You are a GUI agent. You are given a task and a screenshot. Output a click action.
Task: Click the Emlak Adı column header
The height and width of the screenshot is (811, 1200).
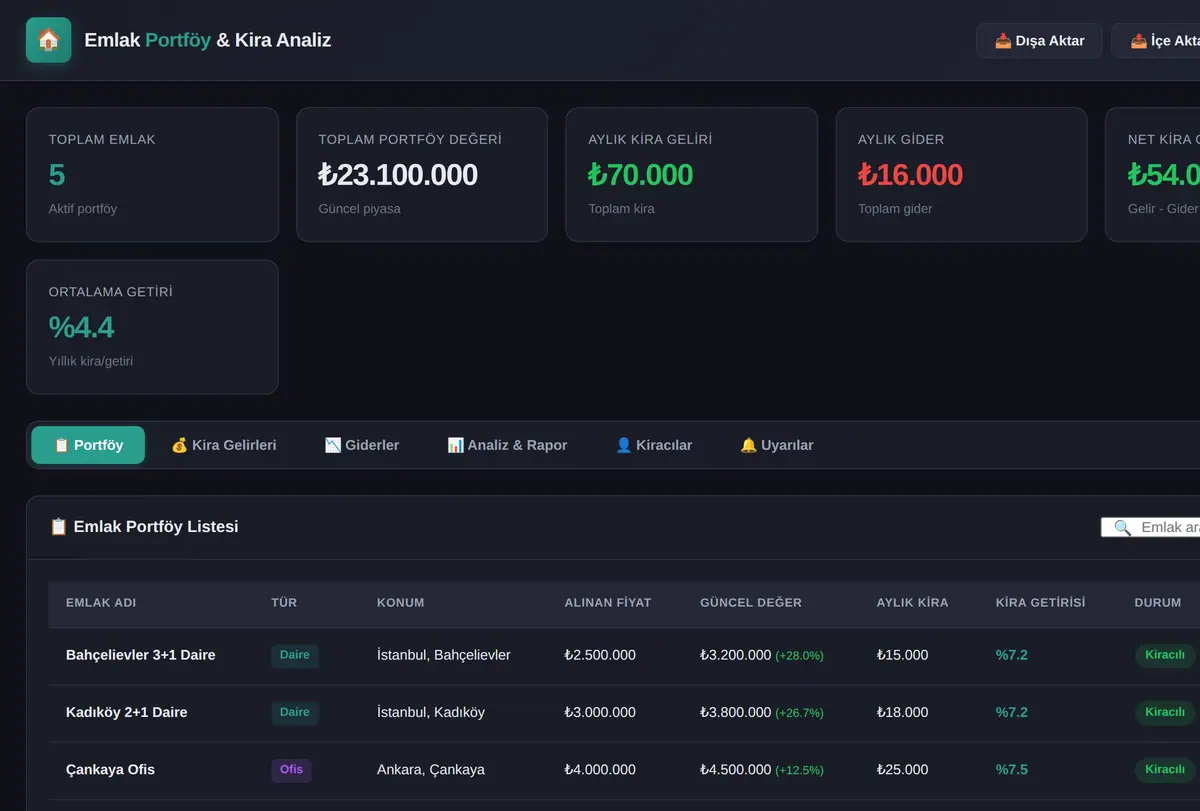[101, 603]
